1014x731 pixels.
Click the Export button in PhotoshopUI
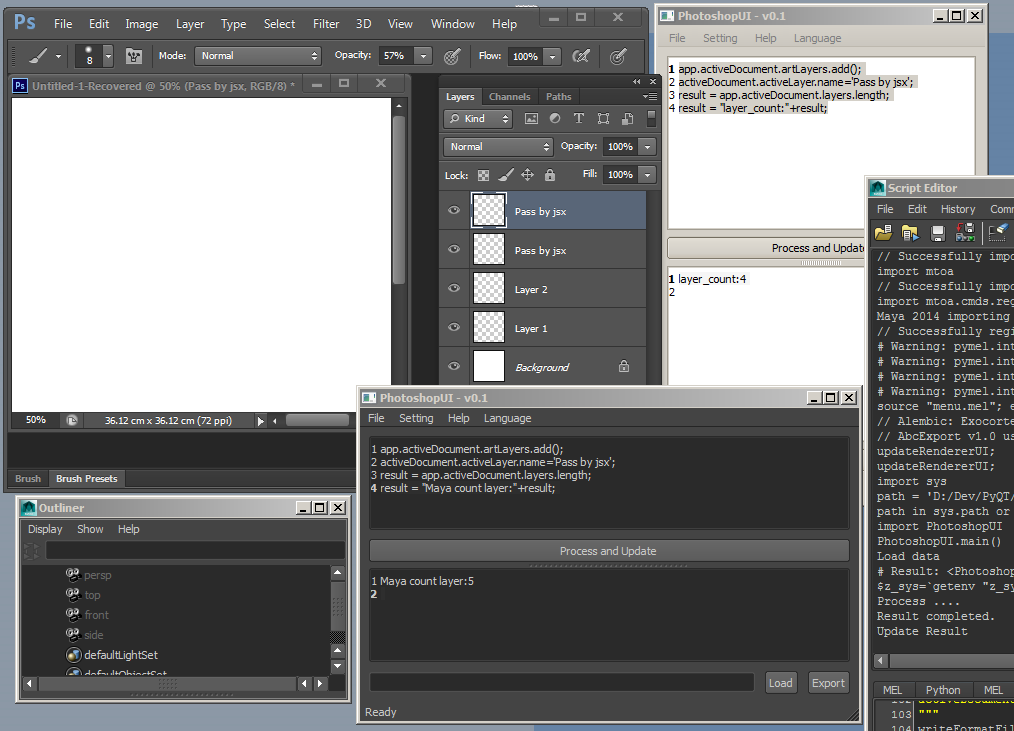[828, 683]
